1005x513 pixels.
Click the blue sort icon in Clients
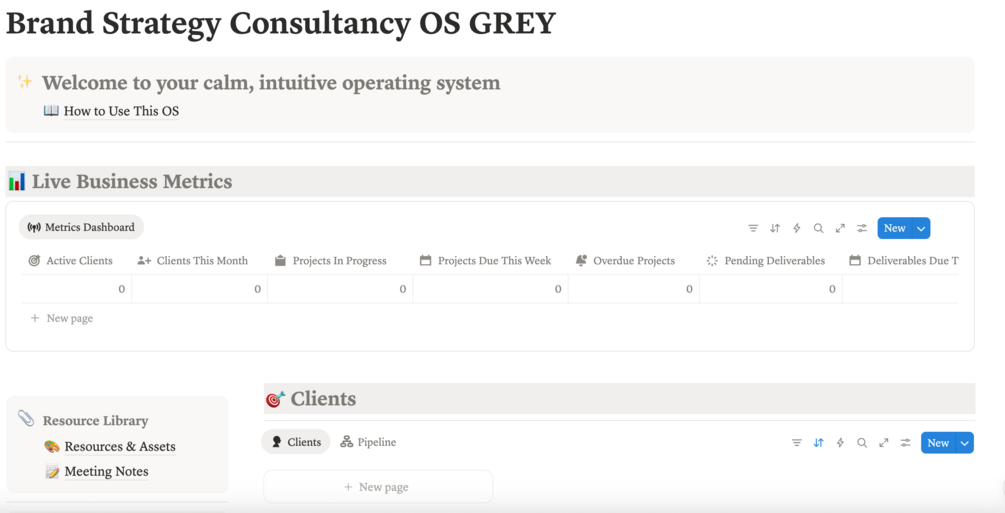[x=818, y=443]
